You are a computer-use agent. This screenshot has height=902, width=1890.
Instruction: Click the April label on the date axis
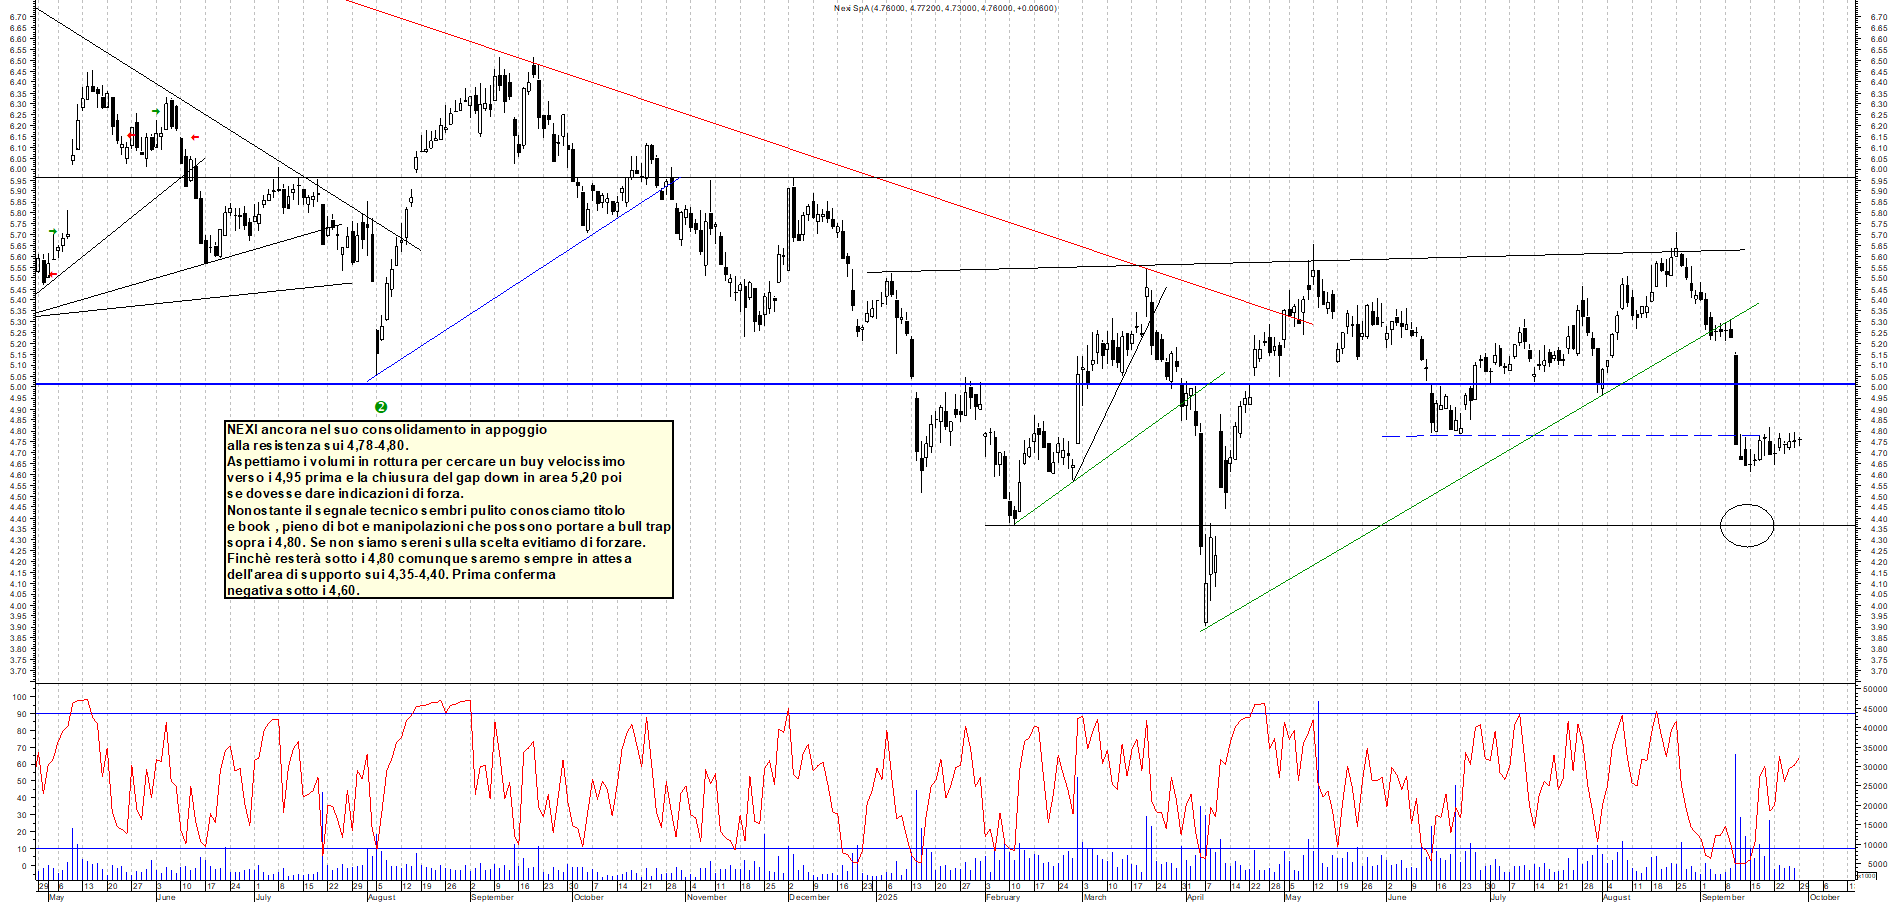click(1195, 897)
